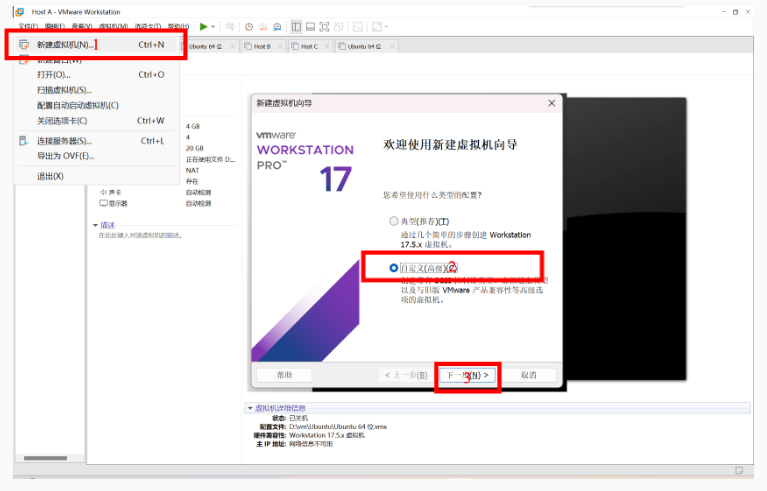767x491 pixels.
Task: Open the snapshot manager icon
Action: 277,27
